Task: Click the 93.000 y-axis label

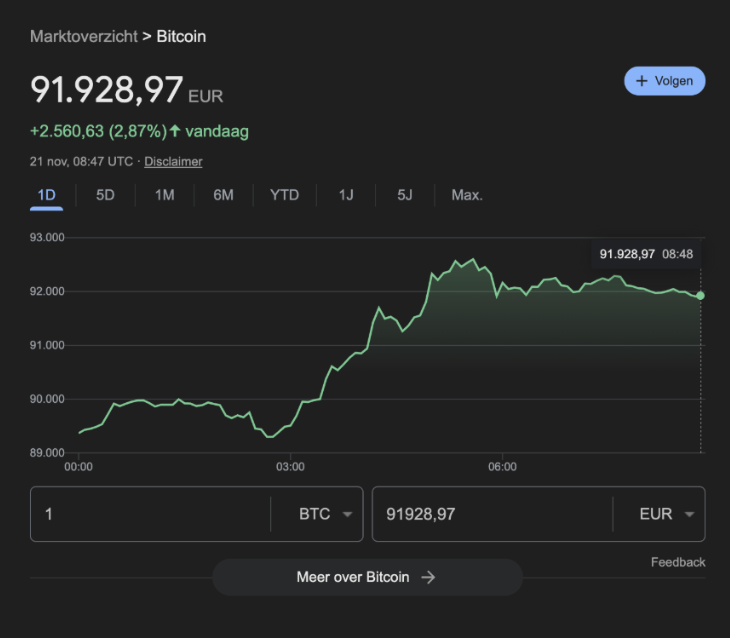Action: (47, 238)
